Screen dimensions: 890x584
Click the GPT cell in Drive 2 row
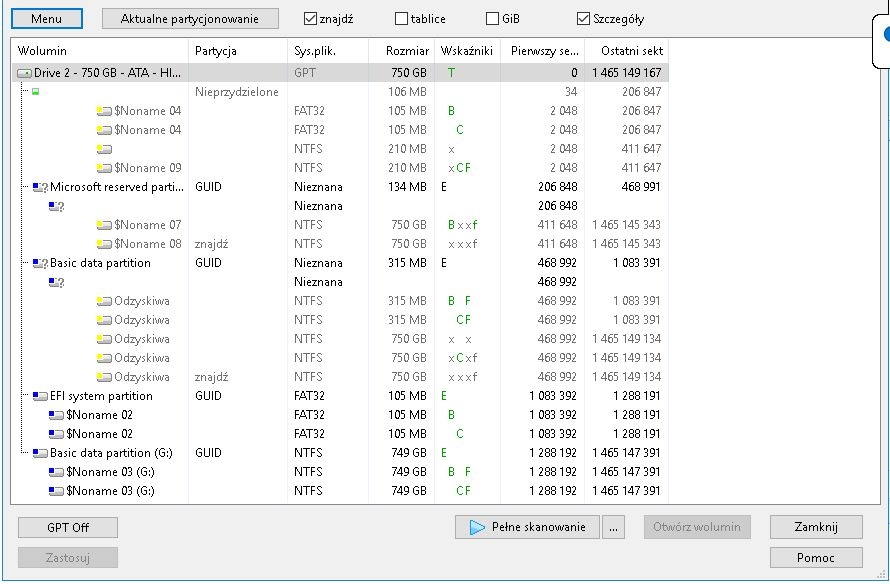(x=305, y=73)
